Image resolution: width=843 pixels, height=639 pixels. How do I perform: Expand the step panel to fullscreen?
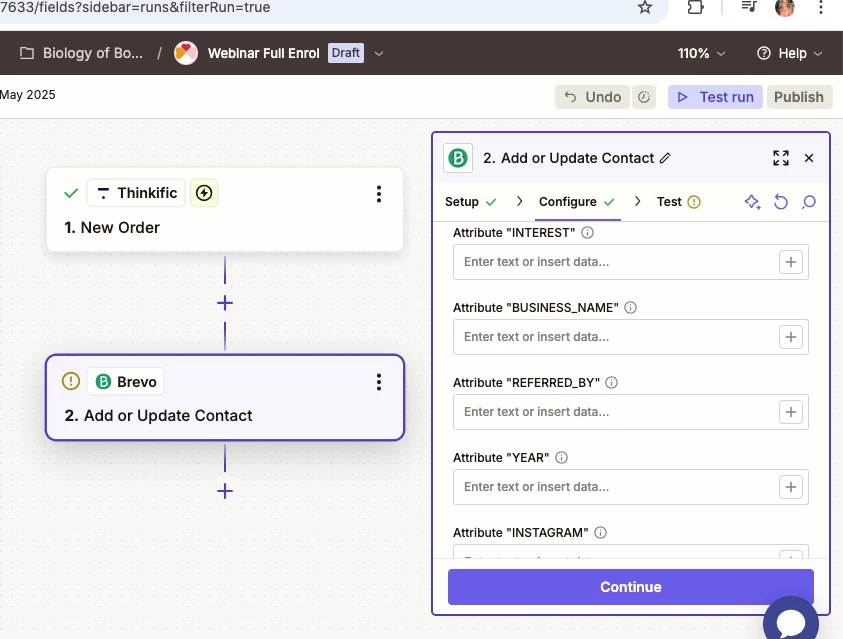point(781,158)
